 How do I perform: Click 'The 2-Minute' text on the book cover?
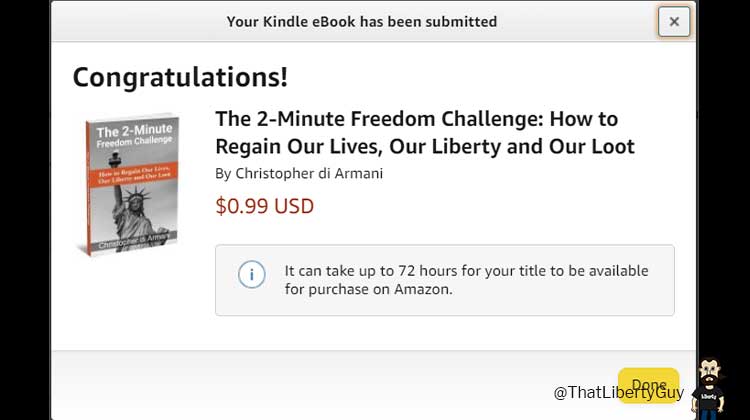click(134, 130)
